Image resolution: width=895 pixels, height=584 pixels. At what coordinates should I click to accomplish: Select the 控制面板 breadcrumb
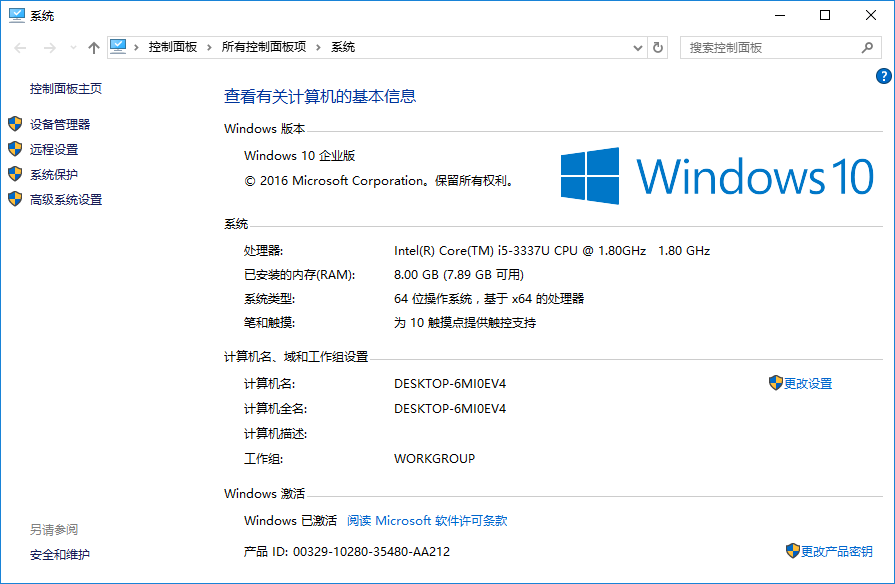172,47
